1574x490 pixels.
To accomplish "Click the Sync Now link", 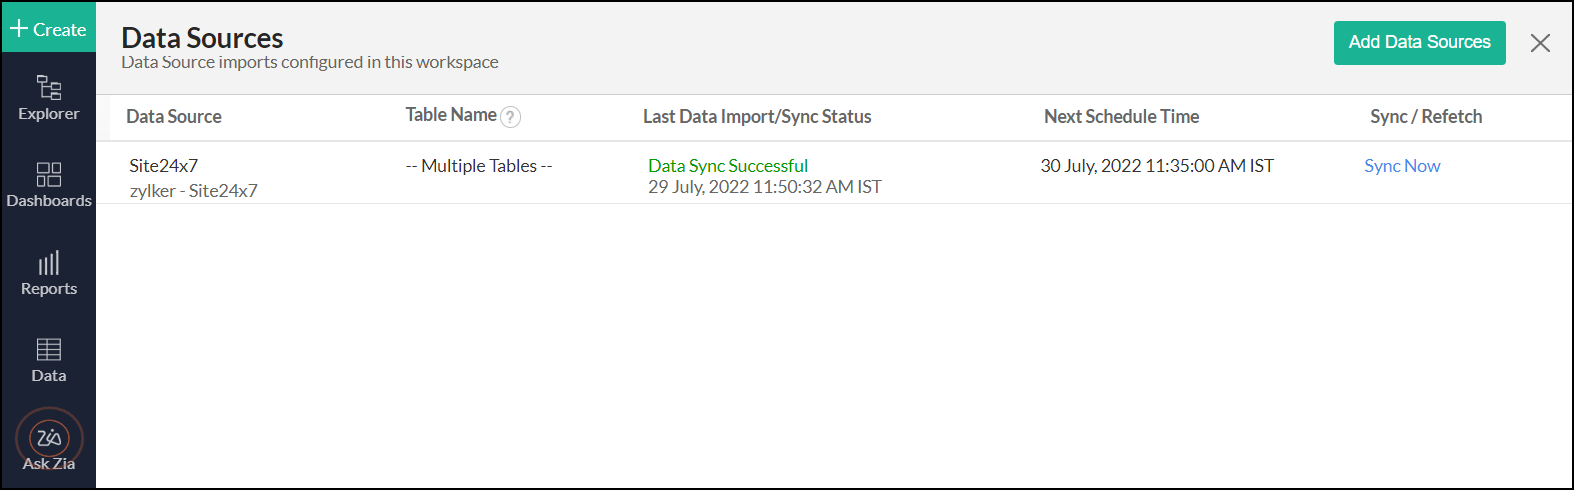I will [1402, 166].
